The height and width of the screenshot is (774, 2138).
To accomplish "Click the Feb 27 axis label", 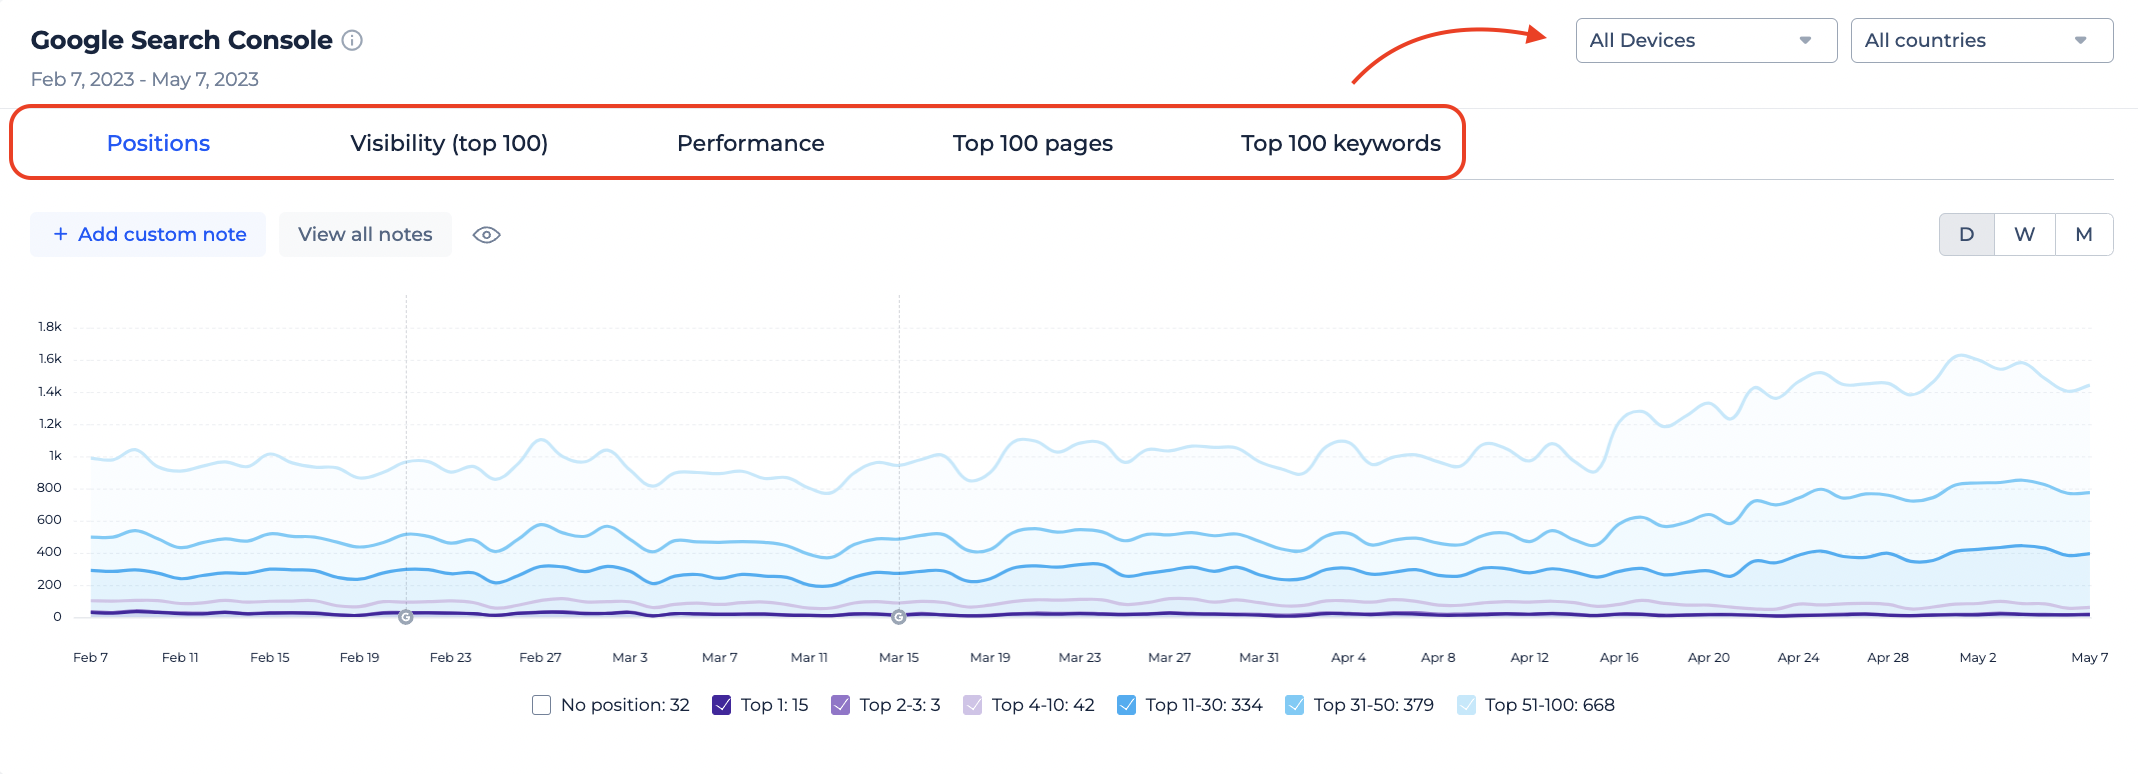I will [x=540, y=657].
